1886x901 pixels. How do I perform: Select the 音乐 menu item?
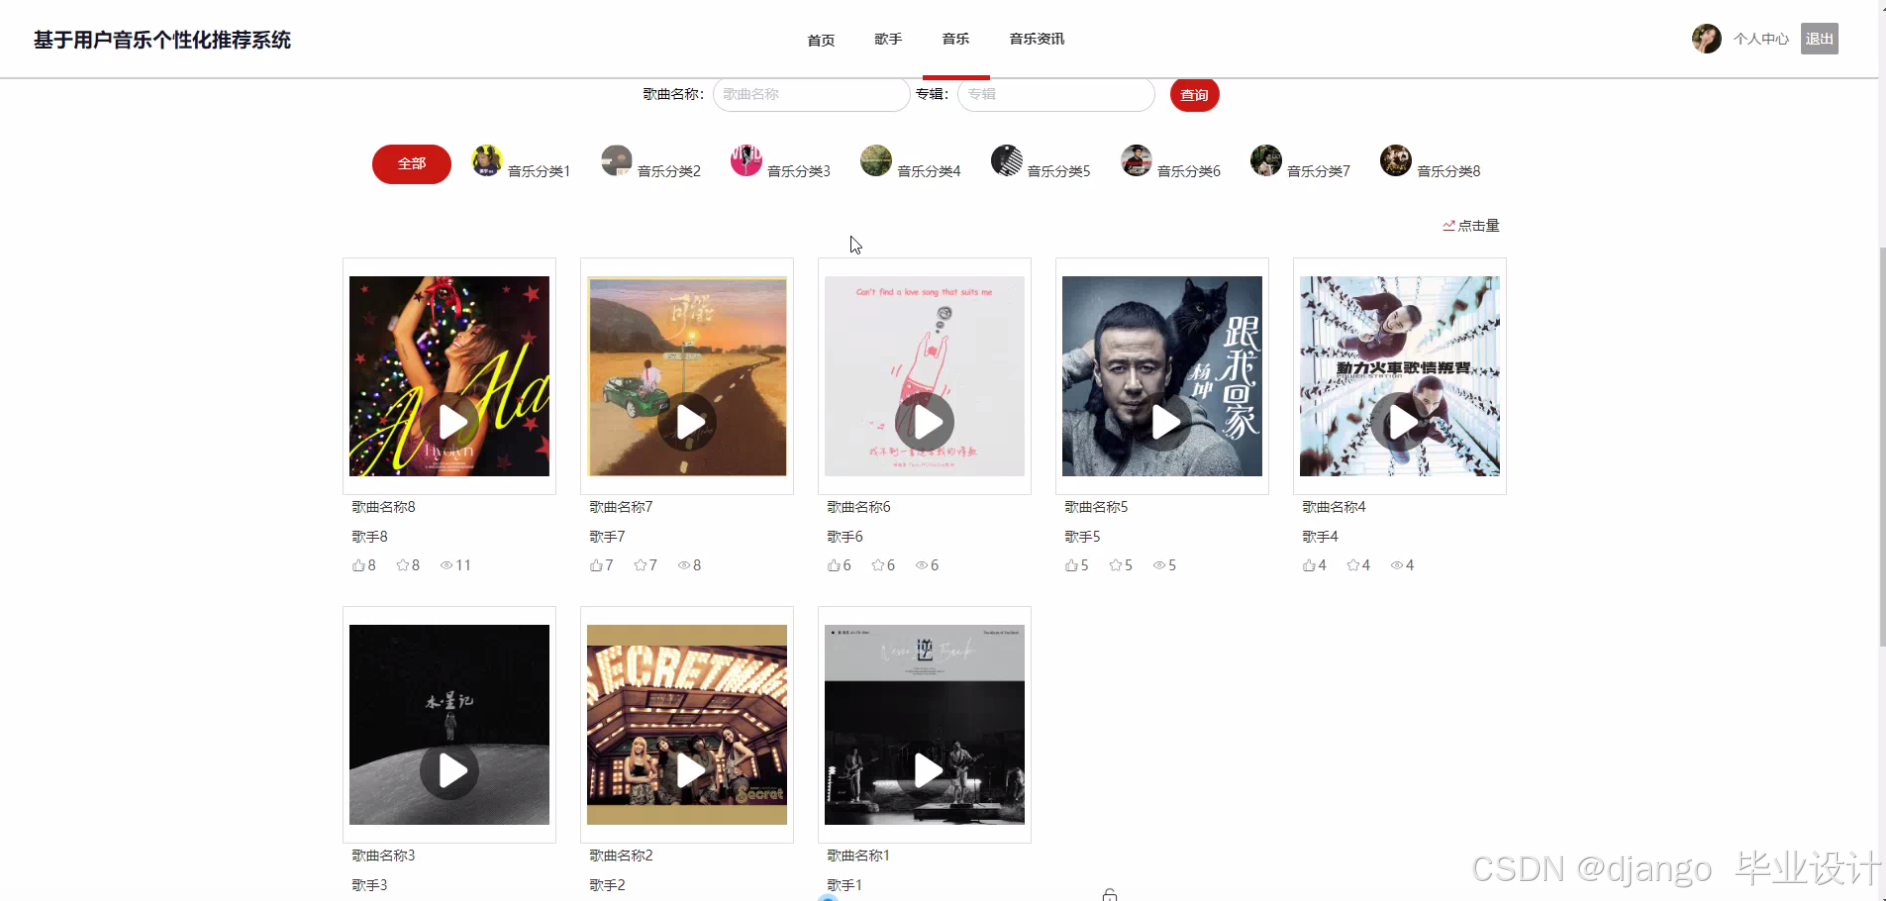[x=956, y=39]
